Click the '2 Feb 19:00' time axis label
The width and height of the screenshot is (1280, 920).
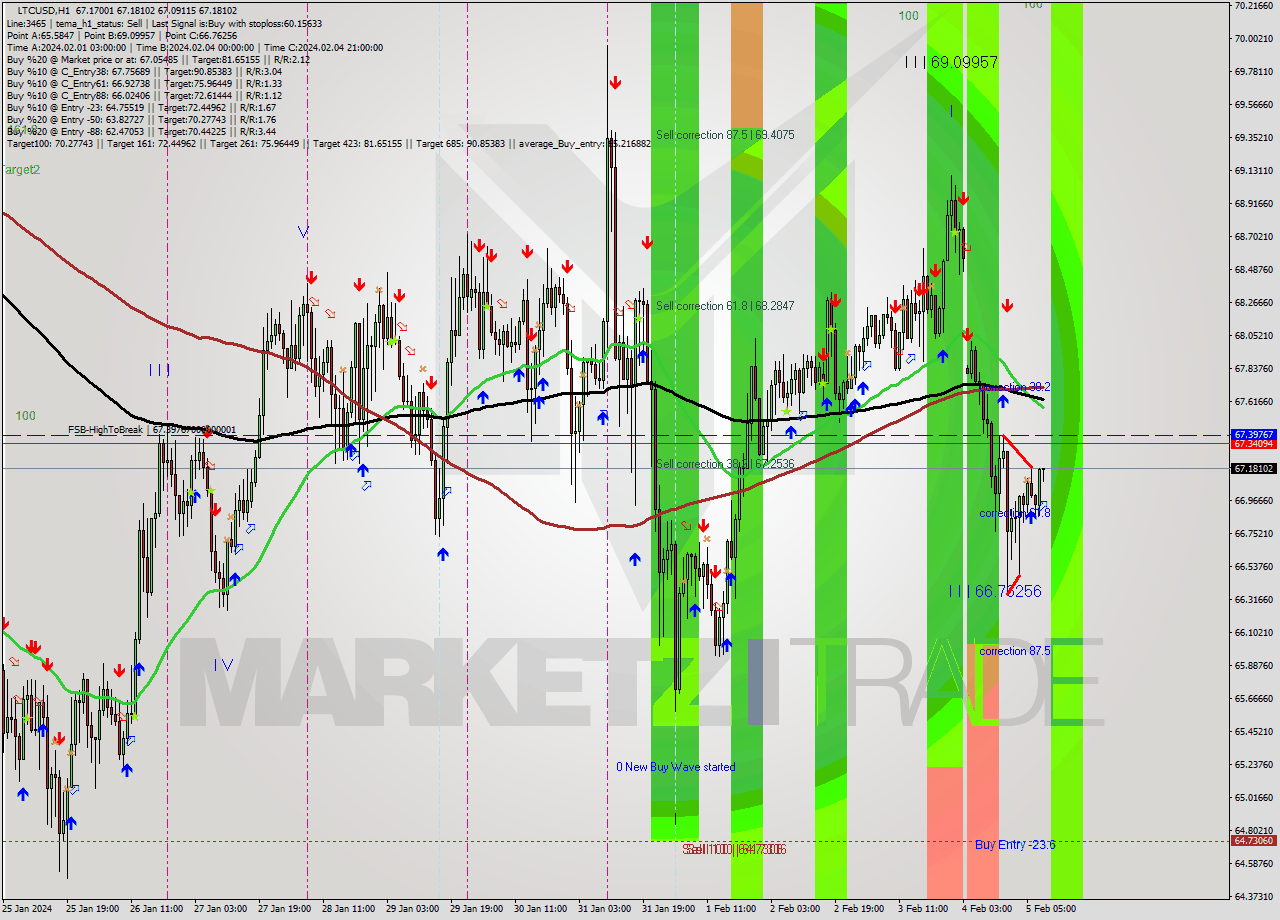858,909
